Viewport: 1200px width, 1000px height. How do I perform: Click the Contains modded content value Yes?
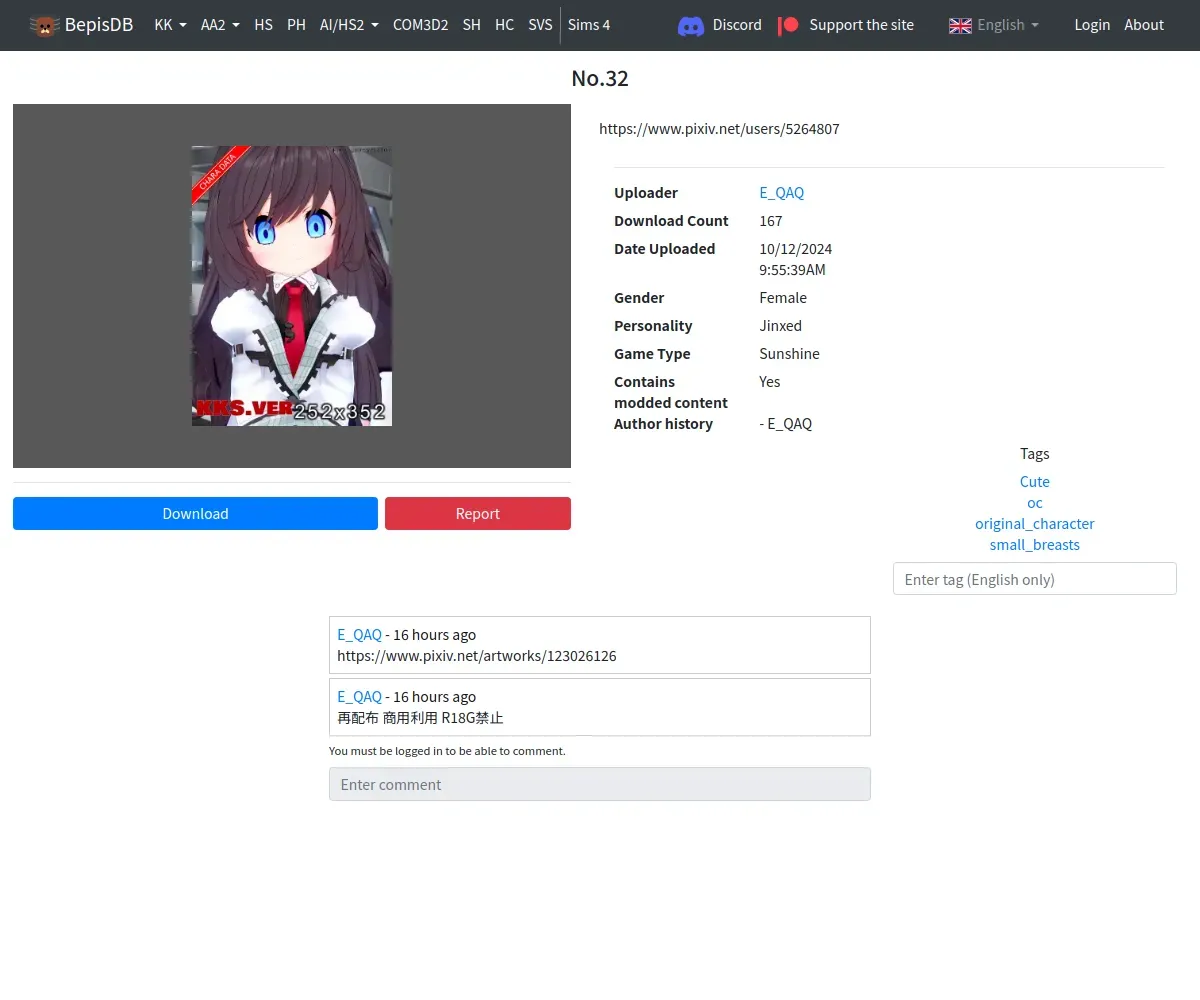pyautogui.click(x=770, y=382)
